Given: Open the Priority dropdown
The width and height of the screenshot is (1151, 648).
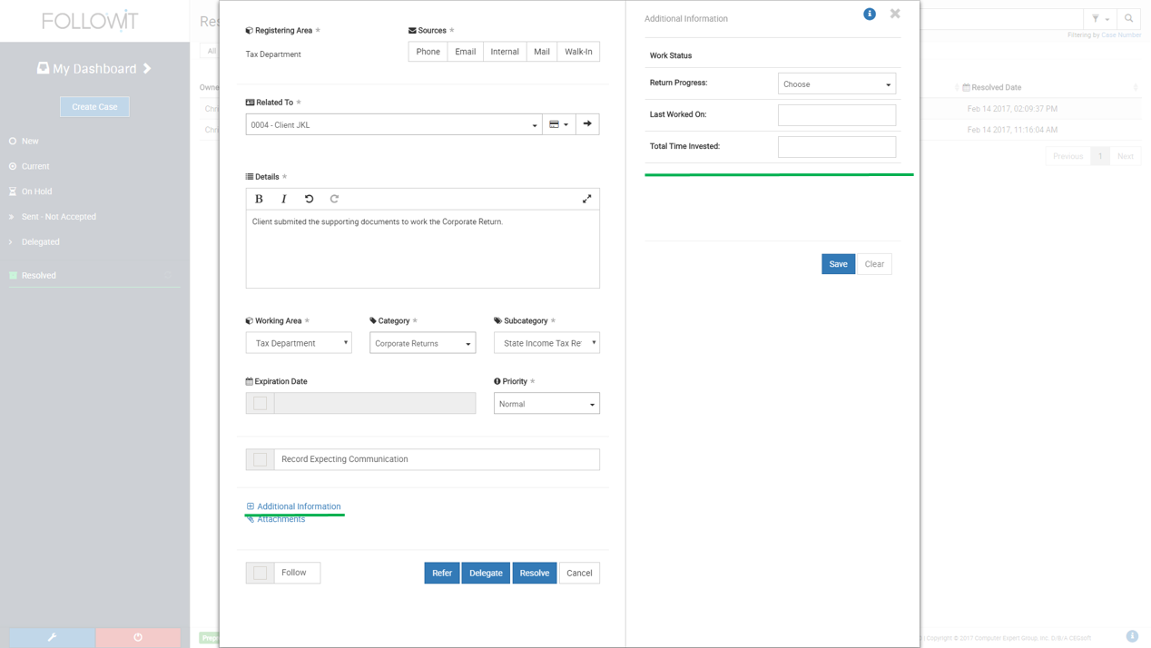Looking at the screenshot, I should coord(546,404).
